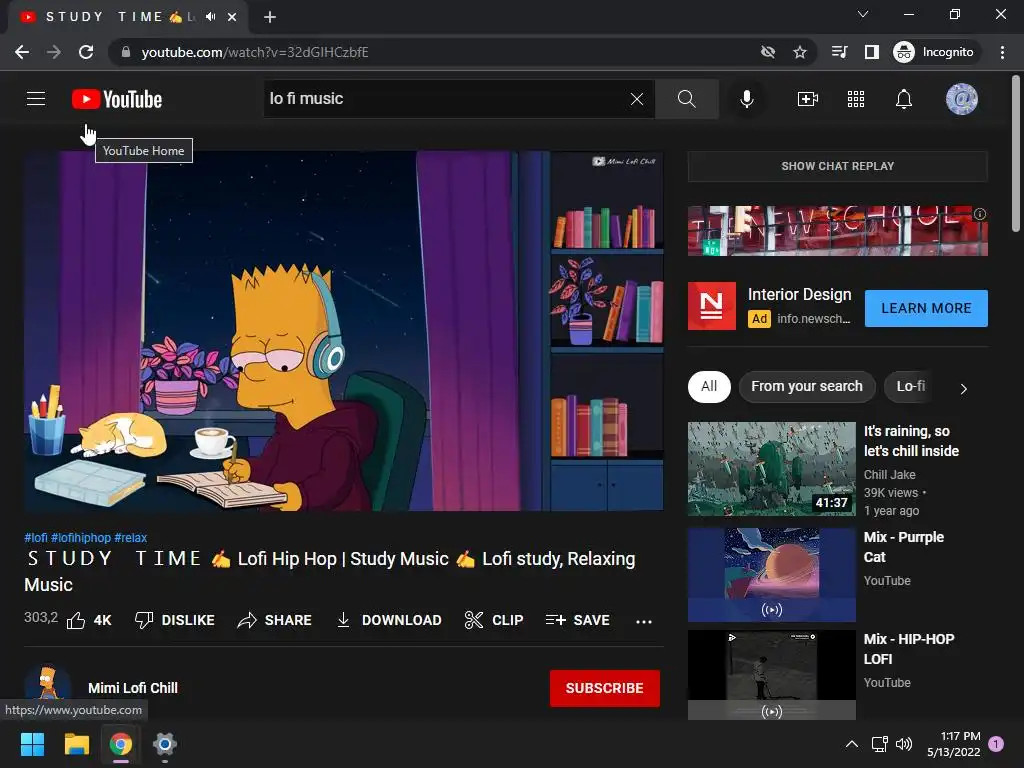Open the notifications bell
1024x768 pixels.
click(x=904, y=99)
